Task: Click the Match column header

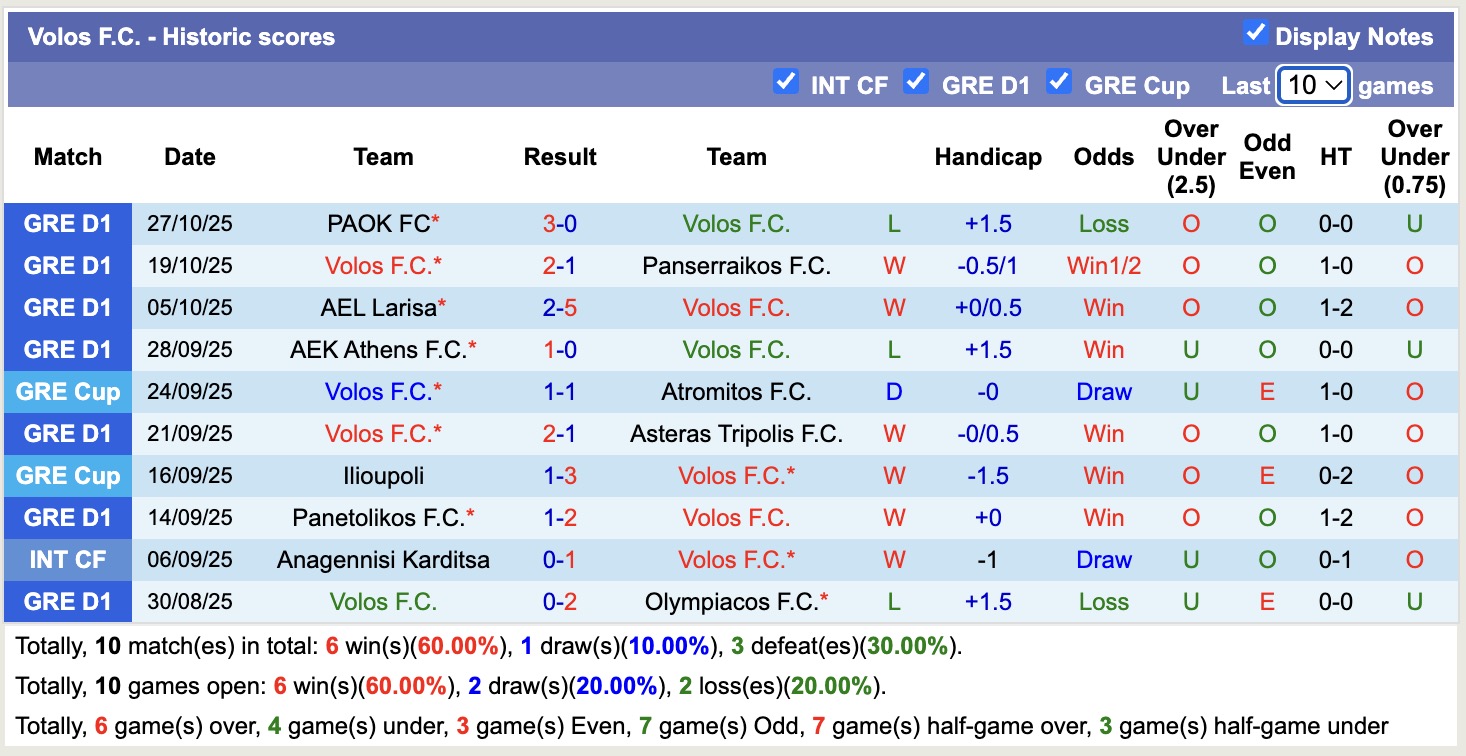Action: (x=67, y=157)
